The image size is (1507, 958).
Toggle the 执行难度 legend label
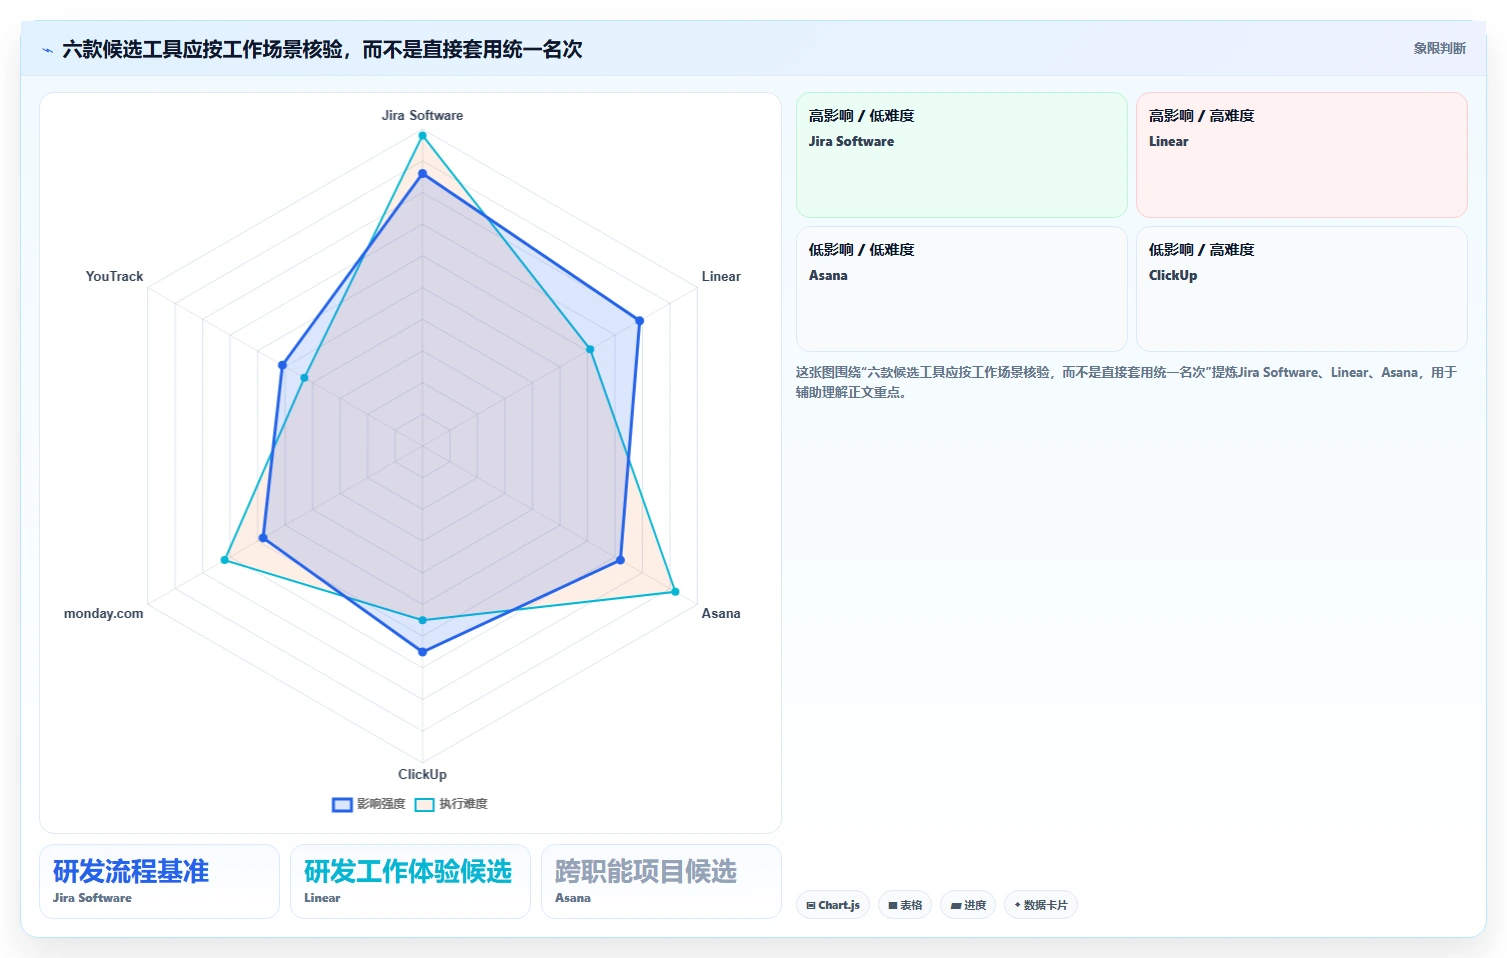click(x=463, y=804)
